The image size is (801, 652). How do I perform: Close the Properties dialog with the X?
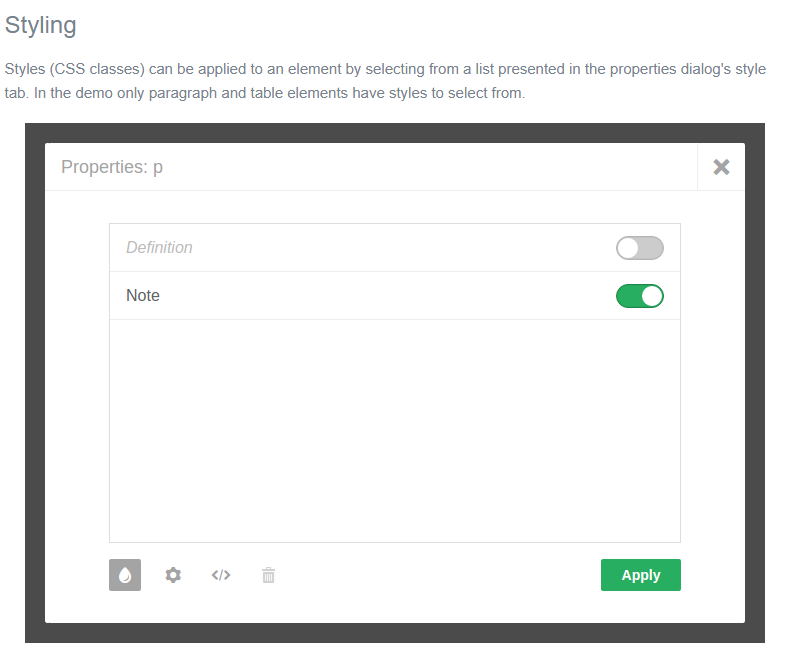tap(721, 167)
